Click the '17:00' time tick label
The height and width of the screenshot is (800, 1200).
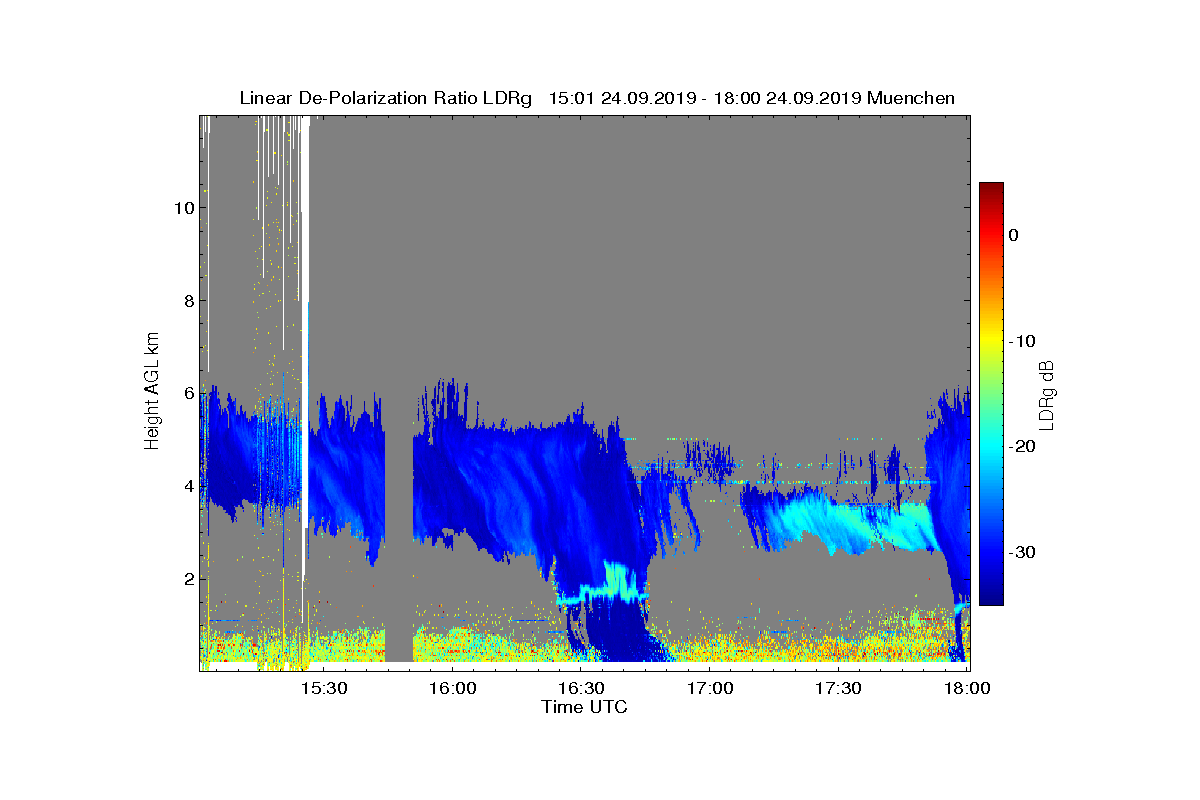tap(711, 688)
